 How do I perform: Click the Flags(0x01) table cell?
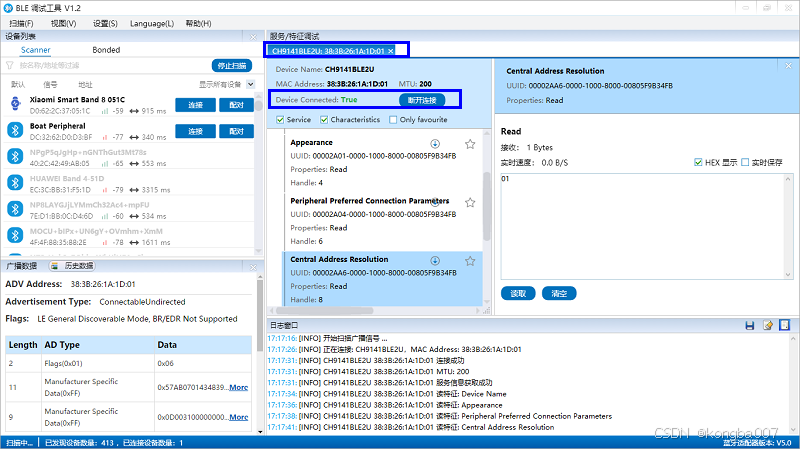click(x=98, y=363)
